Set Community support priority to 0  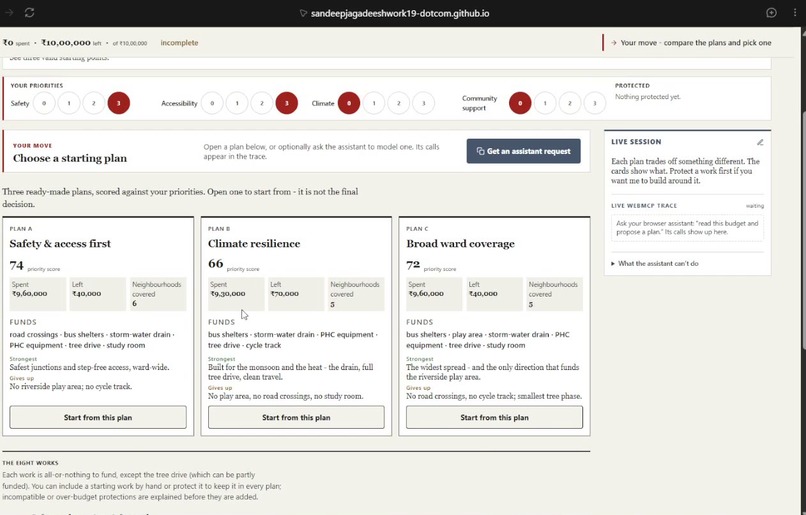[x=520, y=103]
